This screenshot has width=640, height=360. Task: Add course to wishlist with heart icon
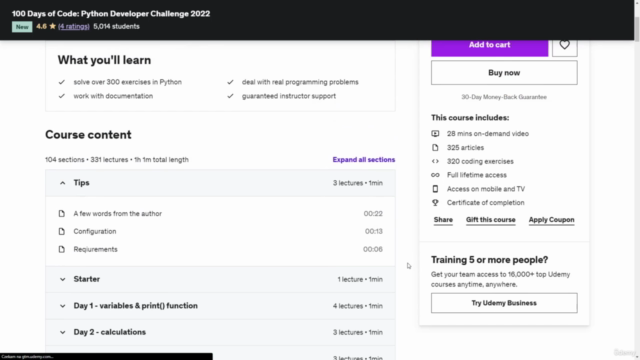coord(564,45)
